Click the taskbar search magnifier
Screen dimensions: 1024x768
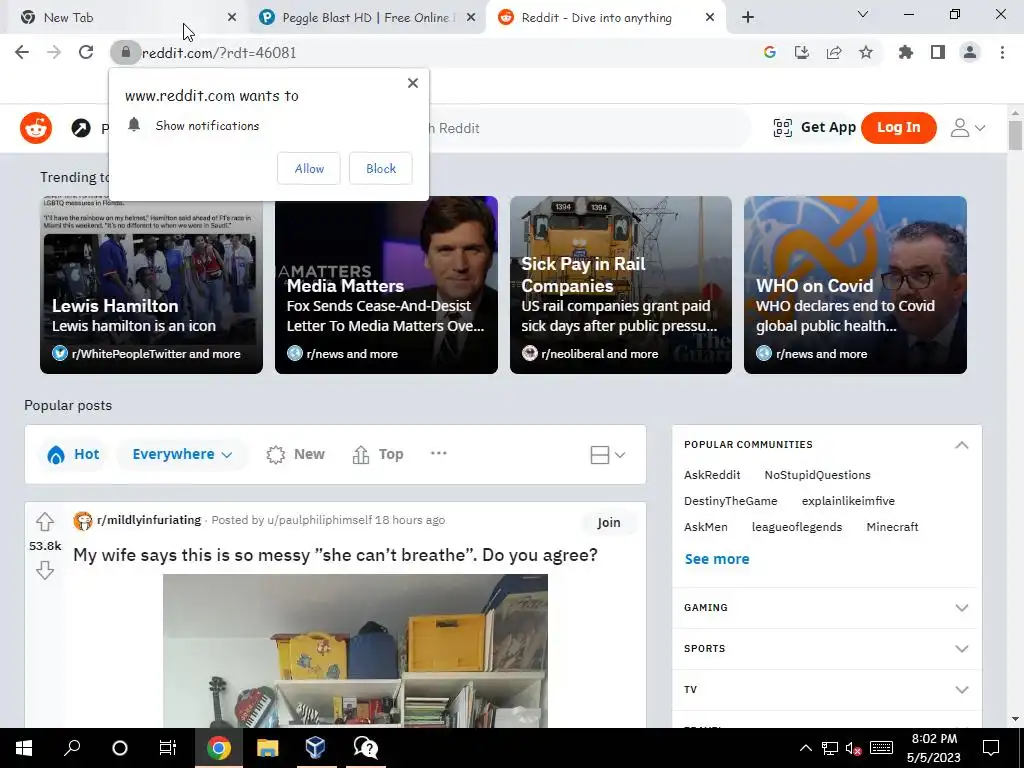[x=72, y=748]
